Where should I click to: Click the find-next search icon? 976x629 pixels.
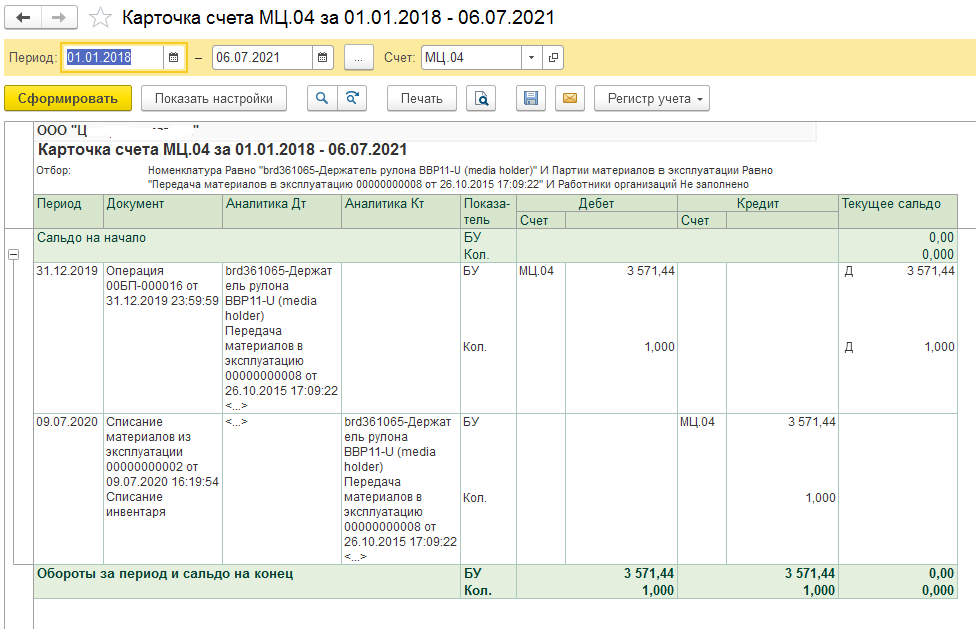352,98
